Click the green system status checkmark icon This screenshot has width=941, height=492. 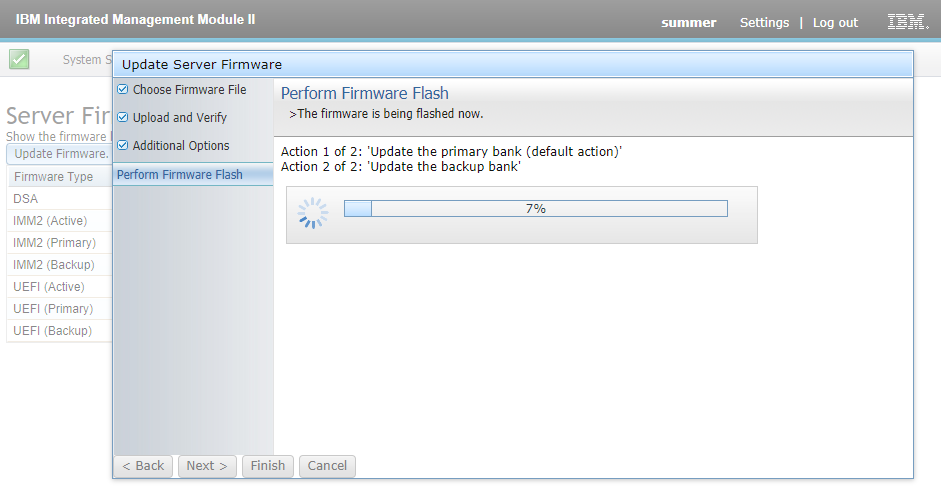pyautogui.click(x=19, y=59)
